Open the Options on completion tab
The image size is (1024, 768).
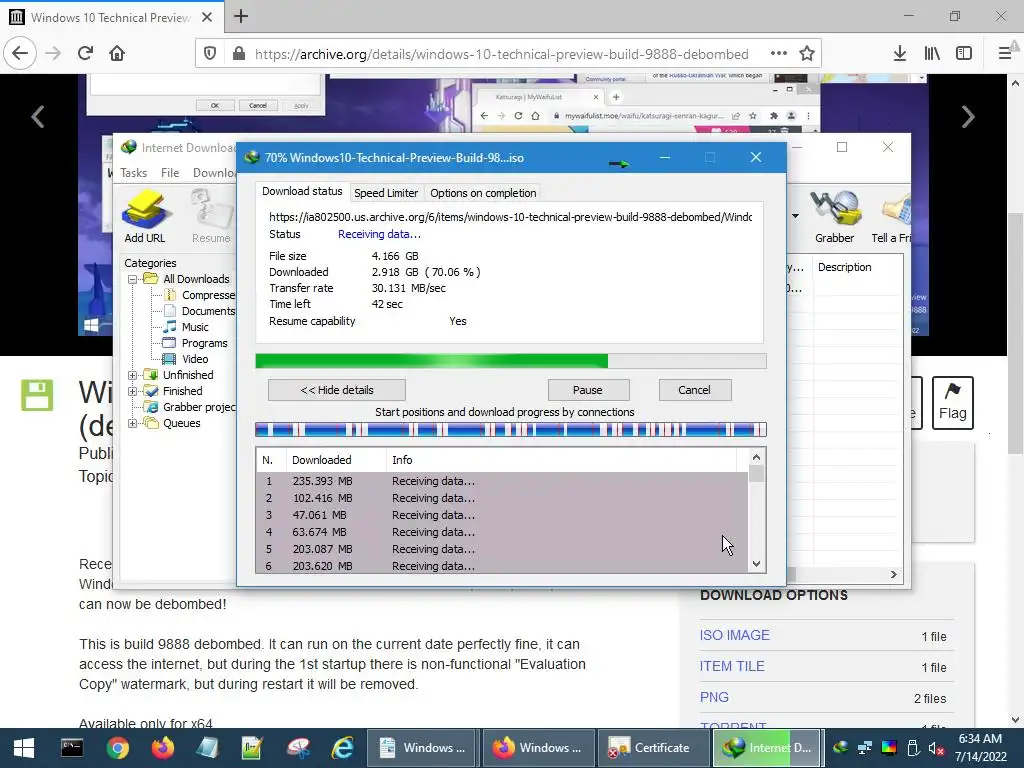point(483,193)
